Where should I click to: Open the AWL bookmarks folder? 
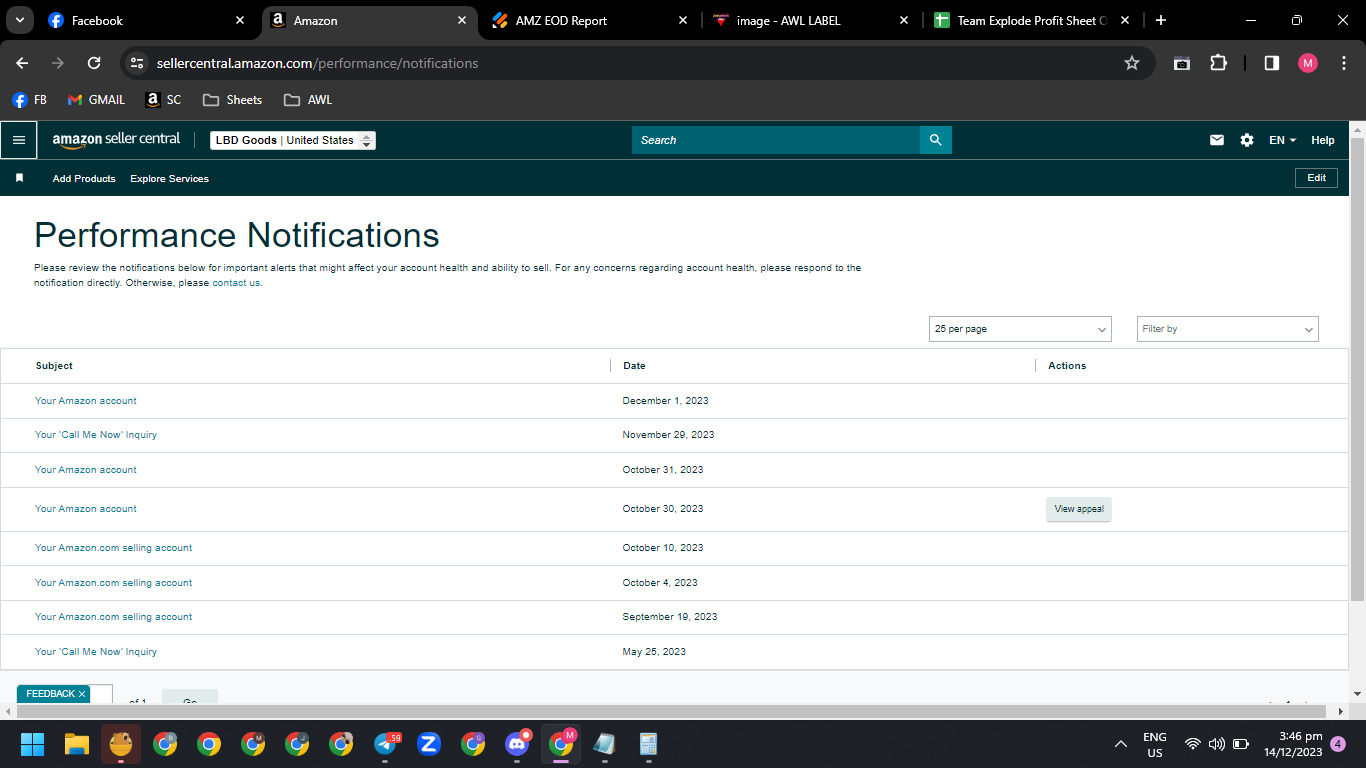308,100
